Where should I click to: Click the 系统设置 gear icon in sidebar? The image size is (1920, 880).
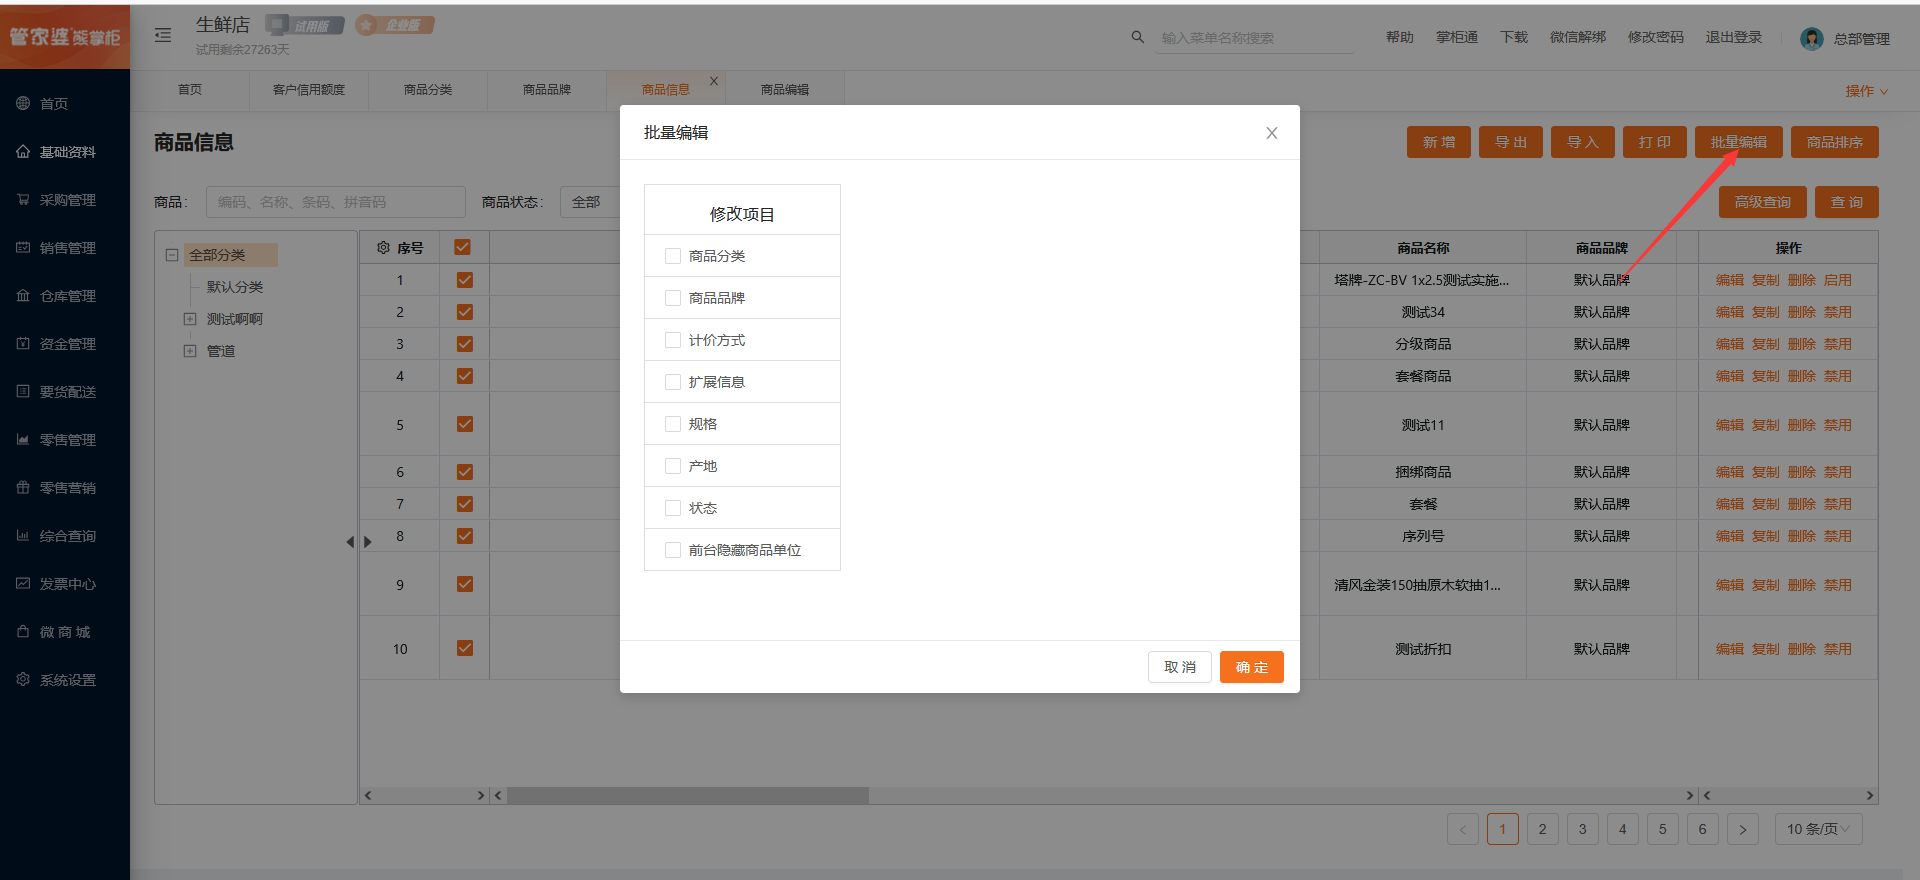pyautogui.click(x=23, y=679)
